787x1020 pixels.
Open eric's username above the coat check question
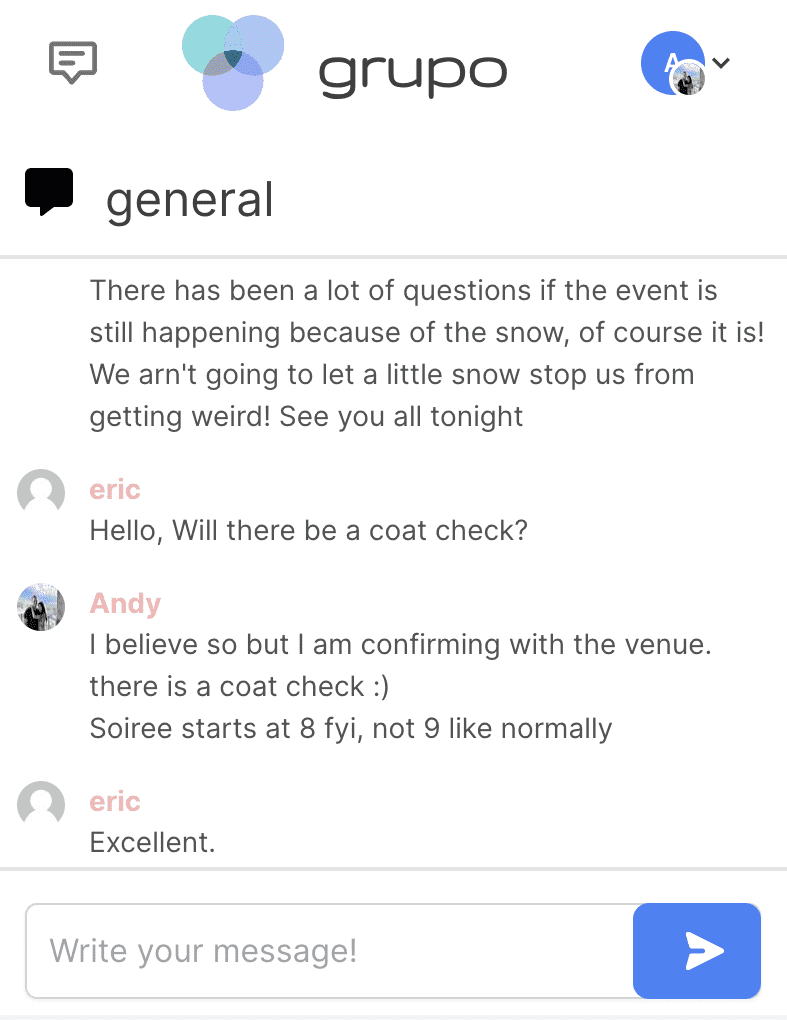coord(115,490)
